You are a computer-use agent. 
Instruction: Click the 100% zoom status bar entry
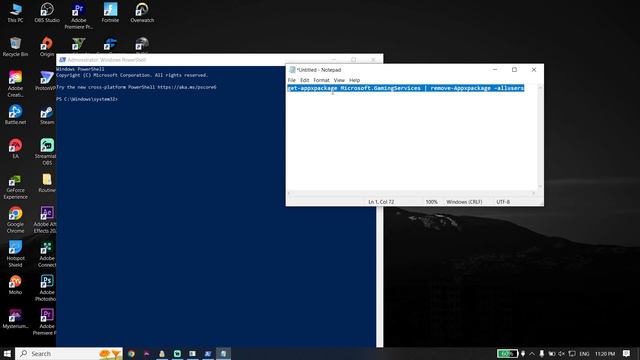[x=431, y=202]
